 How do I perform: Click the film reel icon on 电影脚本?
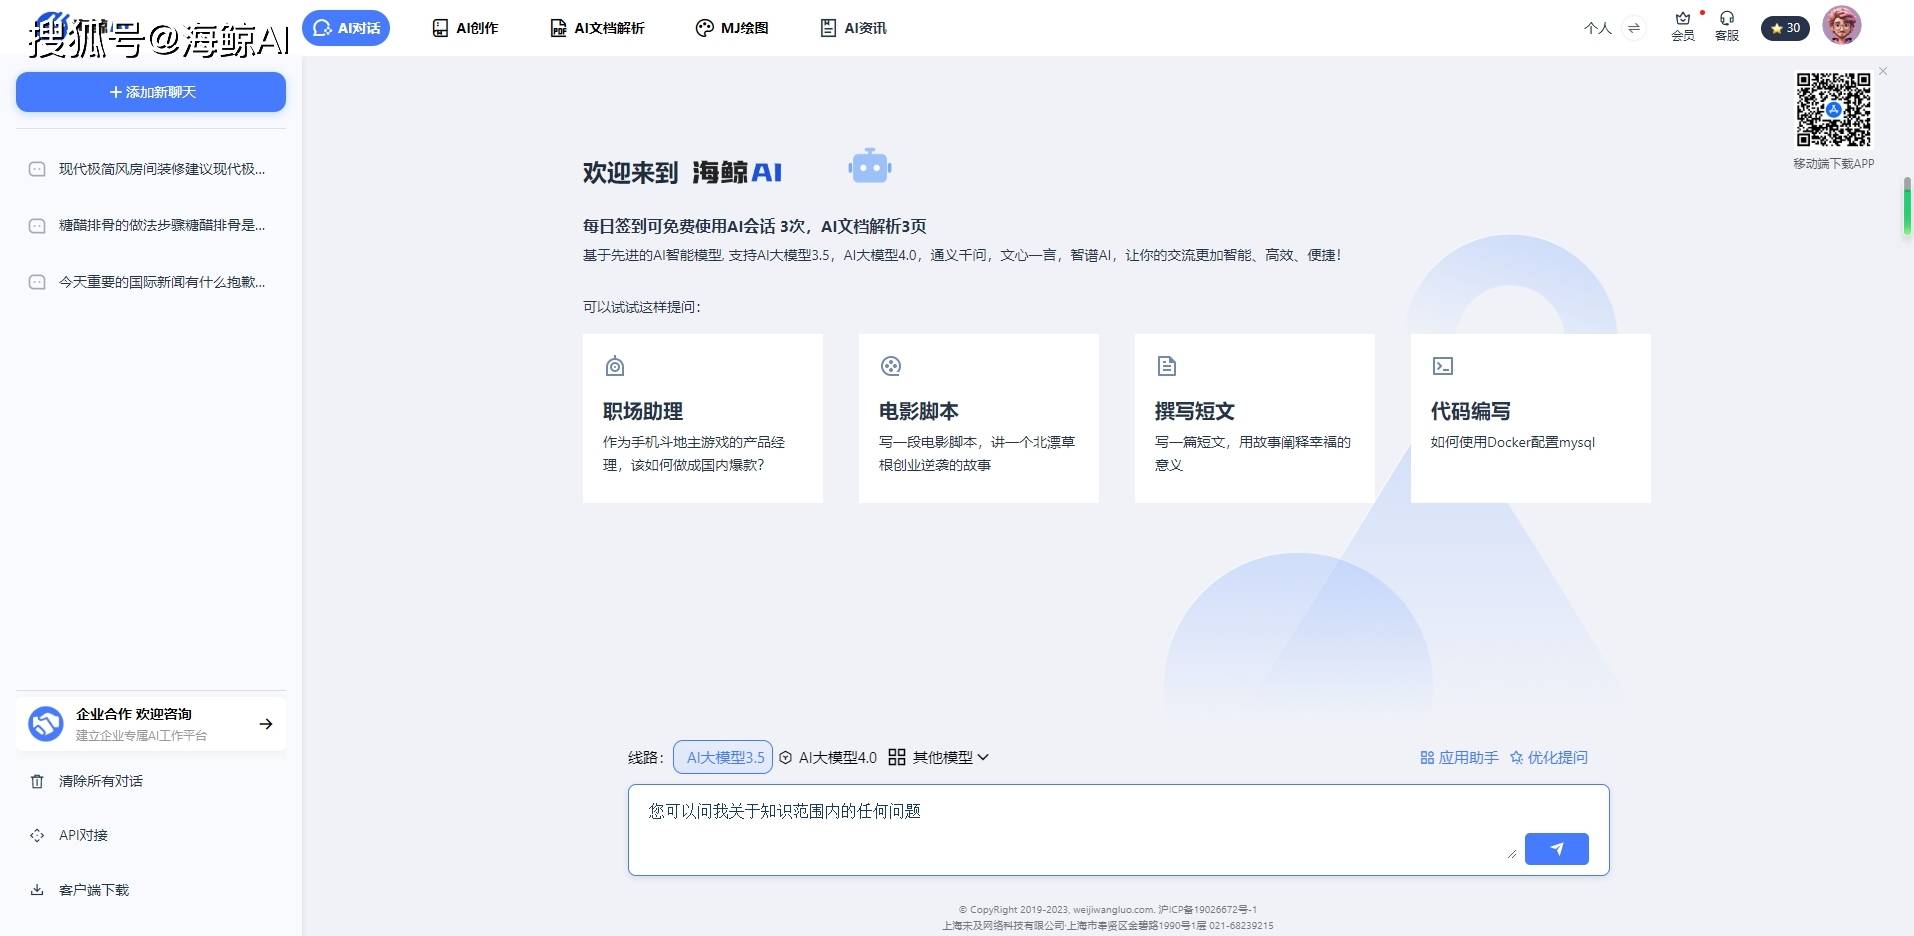pos(891,366)
